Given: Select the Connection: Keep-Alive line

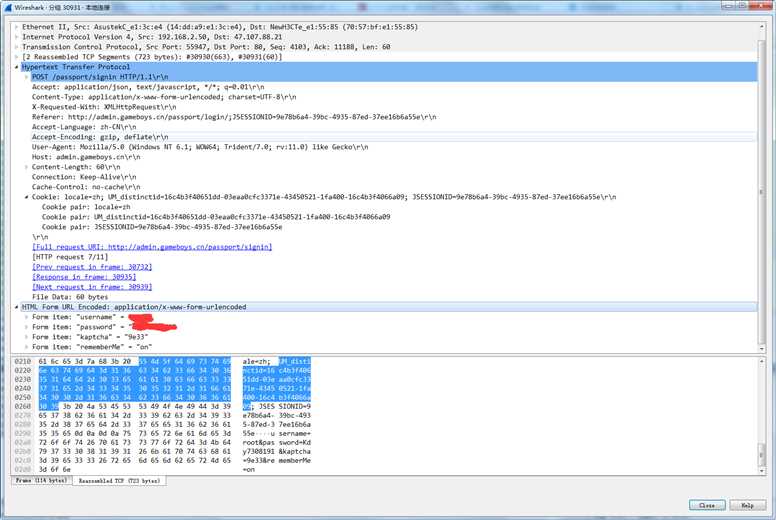Looking at the screenshot, I should pos(84,177).
